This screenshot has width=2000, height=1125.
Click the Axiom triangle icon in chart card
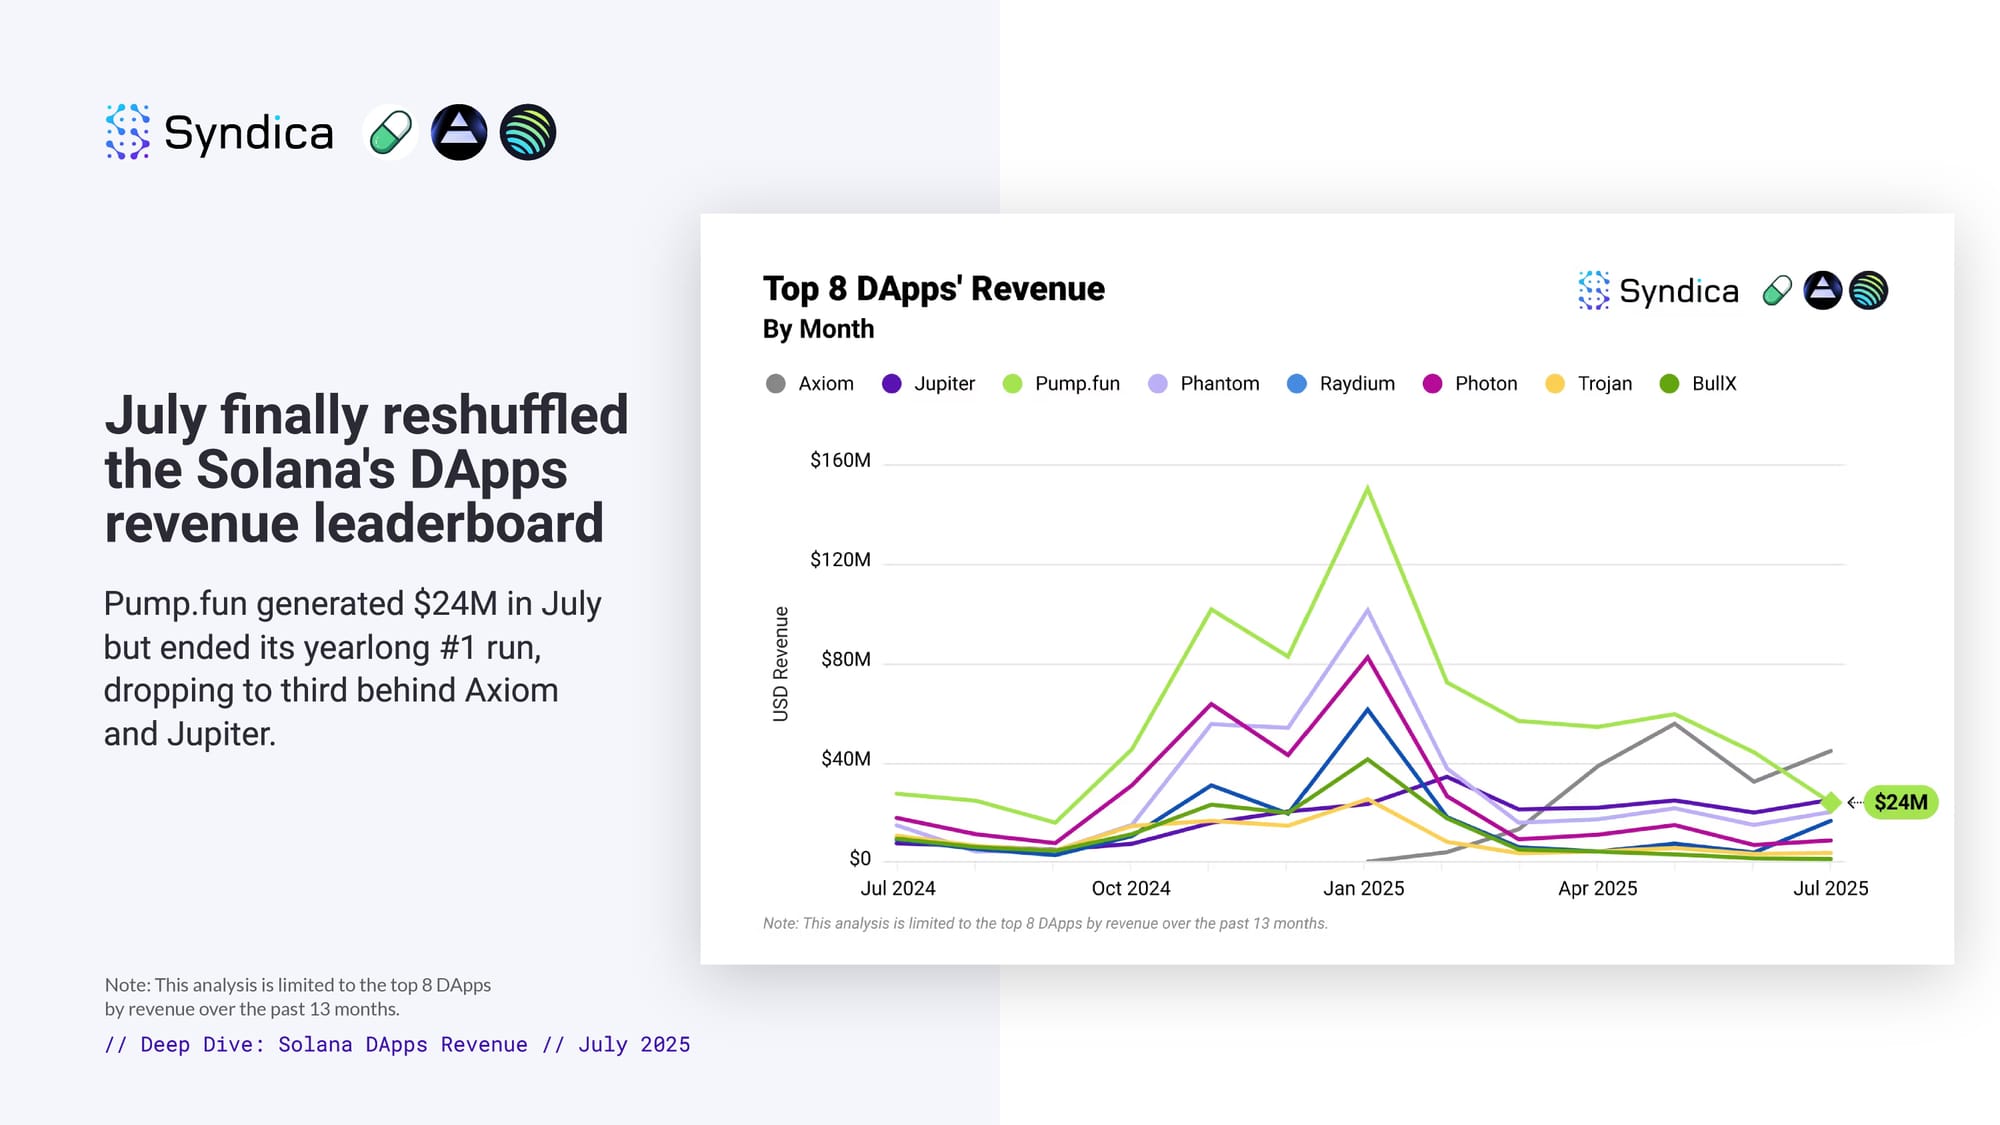pyautogui.click(x=1822, y=291)
